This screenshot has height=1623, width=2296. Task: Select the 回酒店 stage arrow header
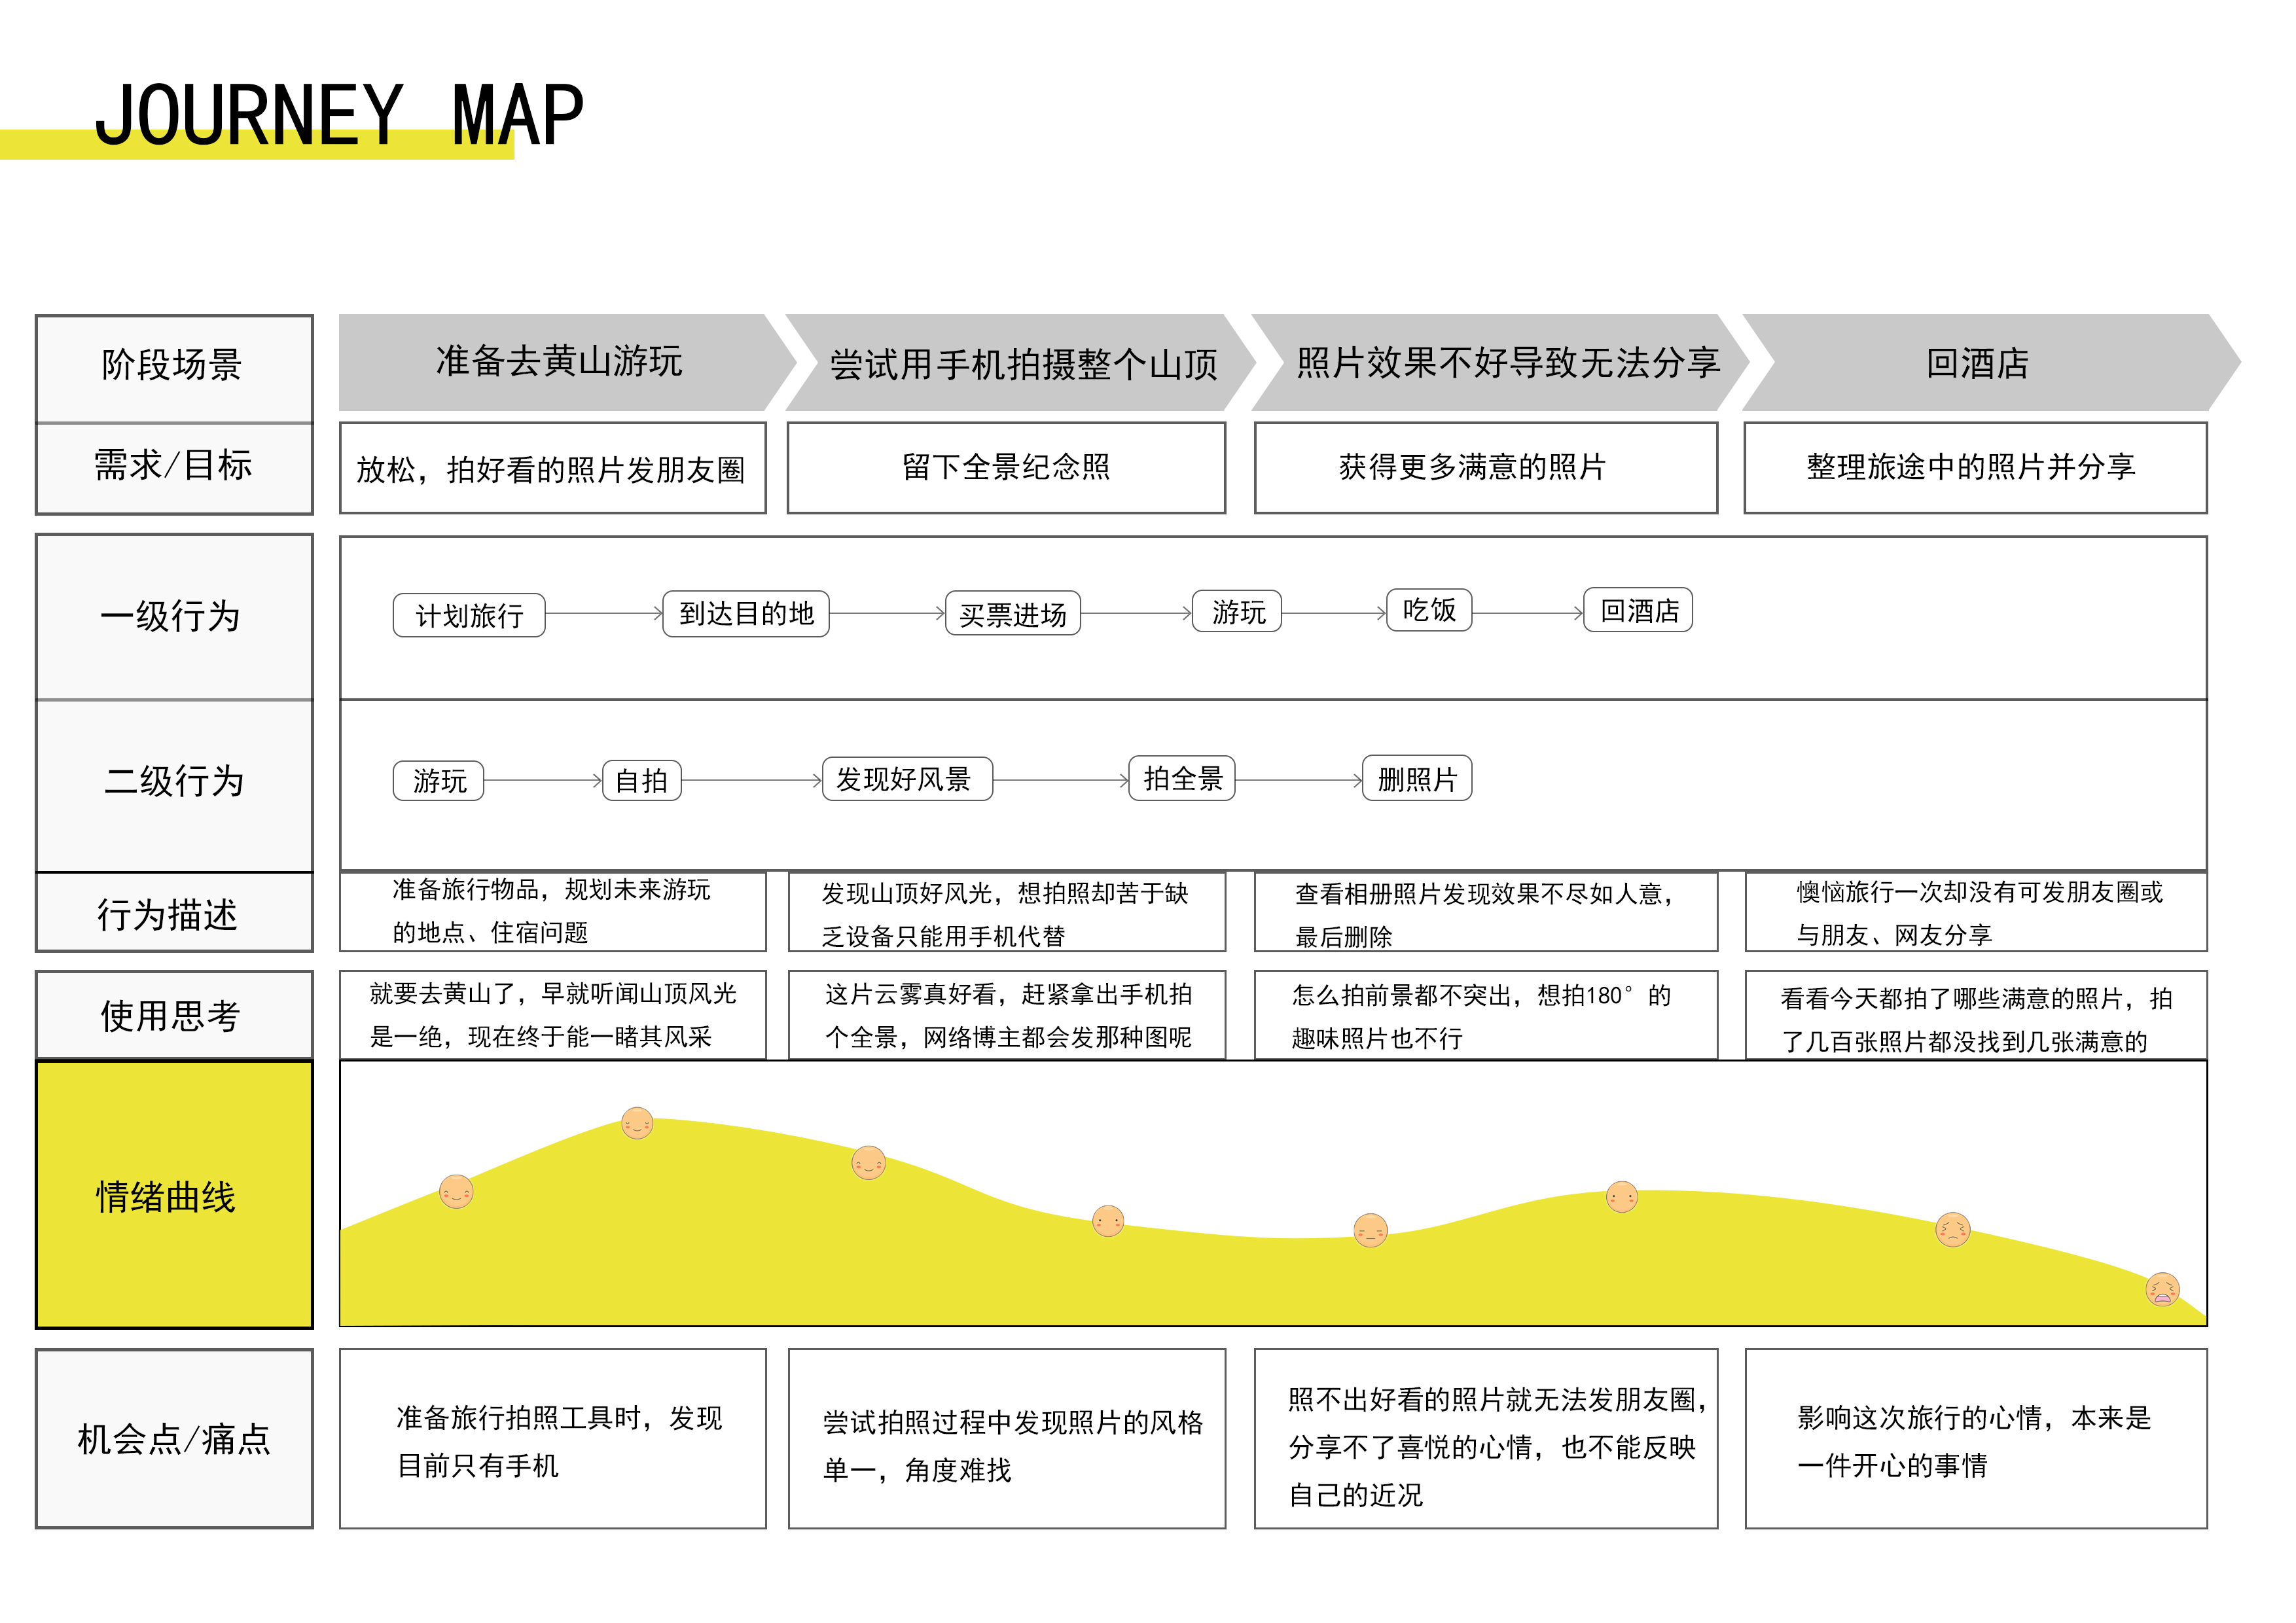(1978, 363)
